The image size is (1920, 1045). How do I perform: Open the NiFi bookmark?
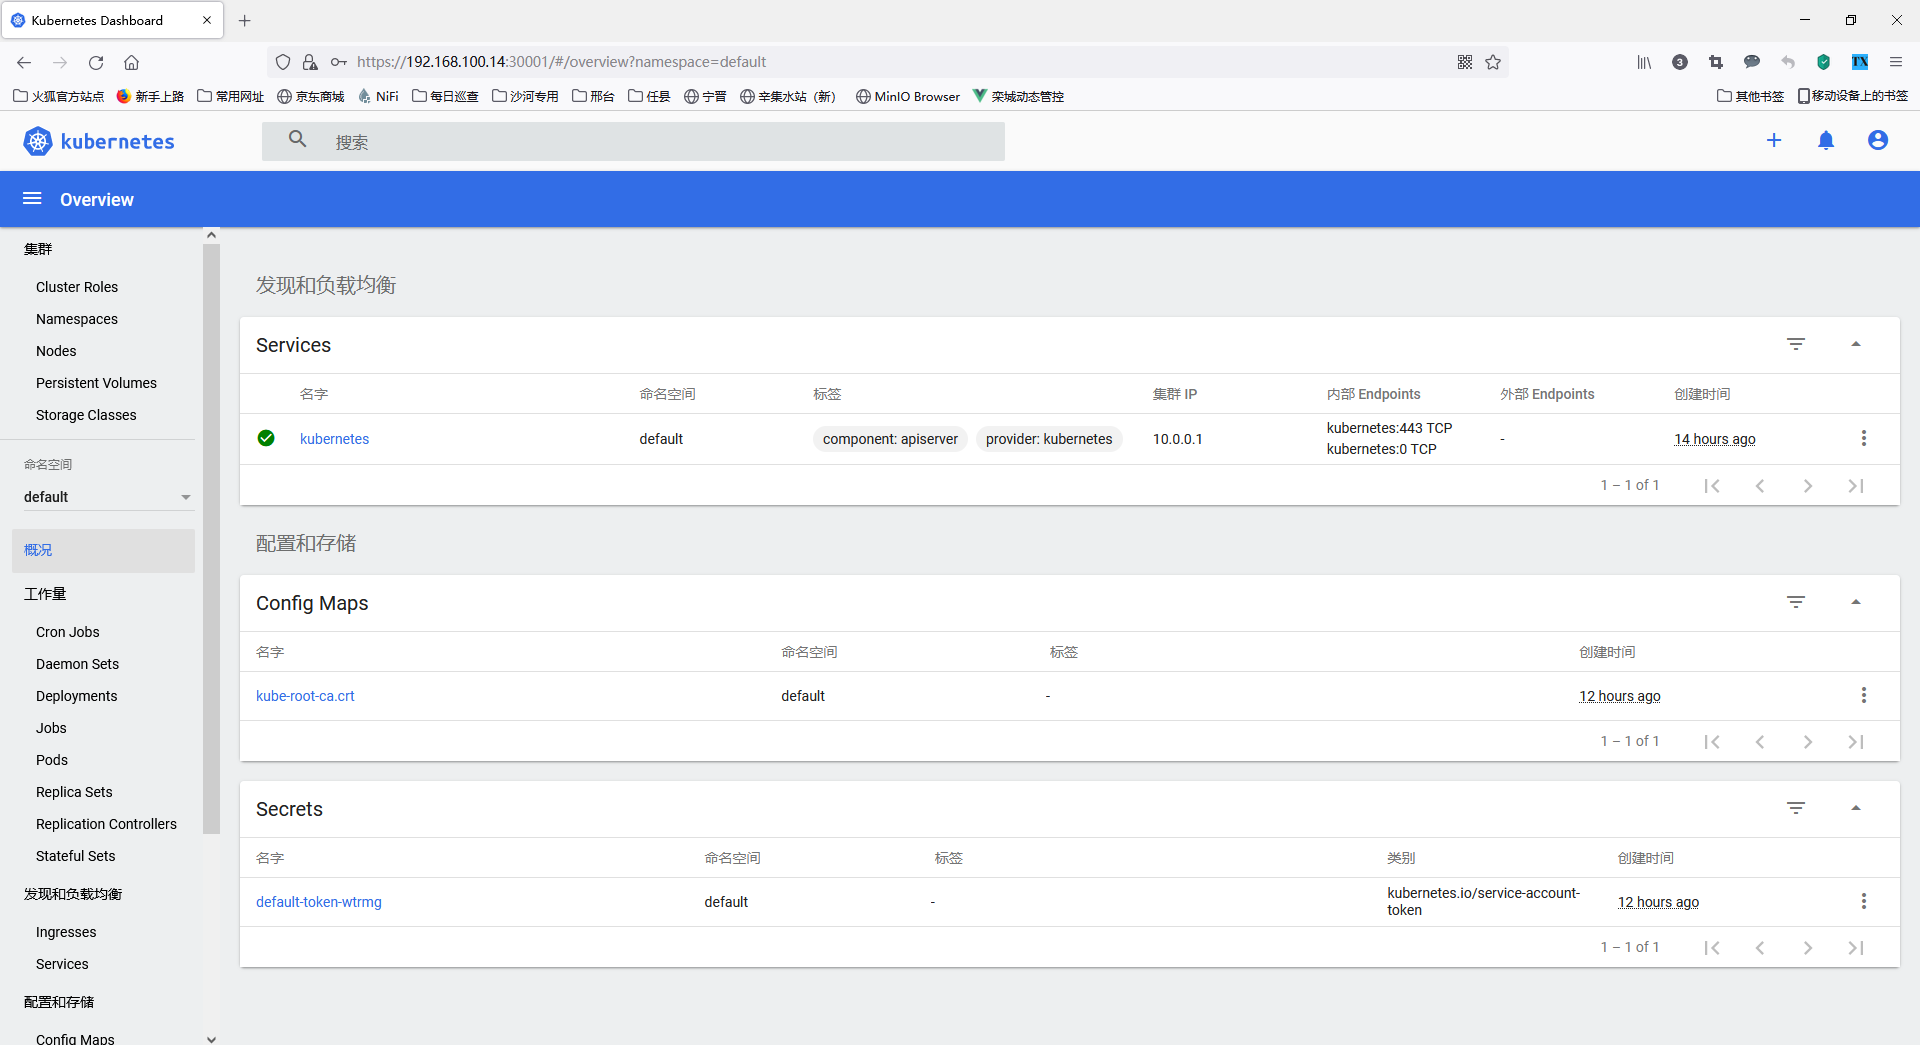378,96
